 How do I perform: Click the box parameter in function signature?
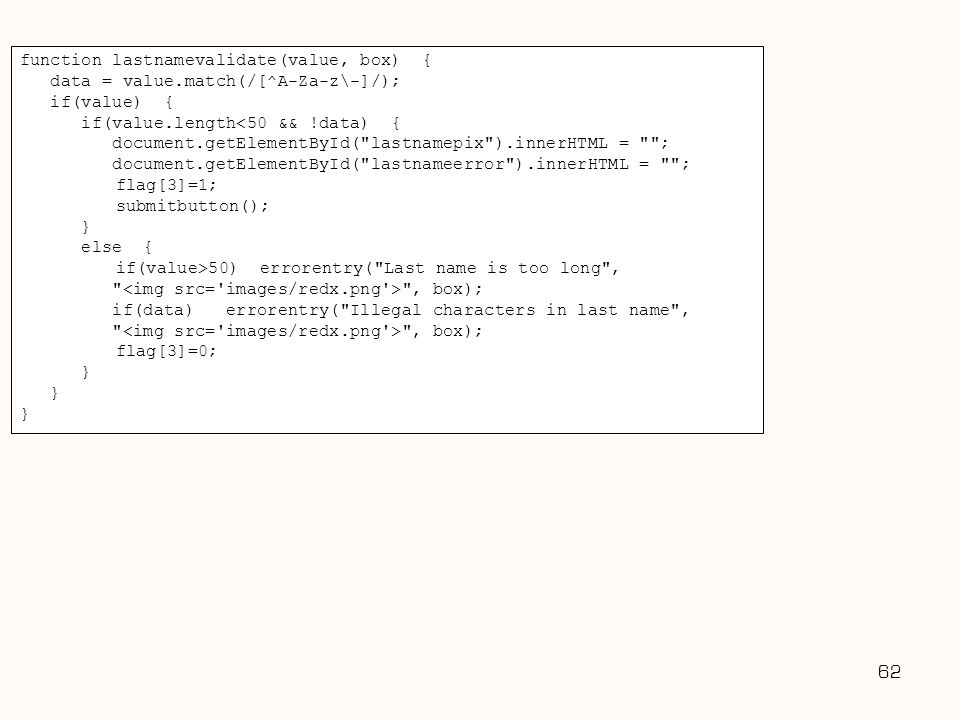(375, 60)
